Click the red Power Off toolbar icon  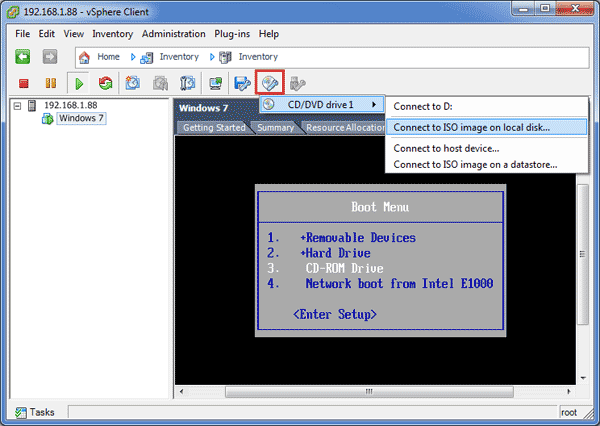click(23, 83)
